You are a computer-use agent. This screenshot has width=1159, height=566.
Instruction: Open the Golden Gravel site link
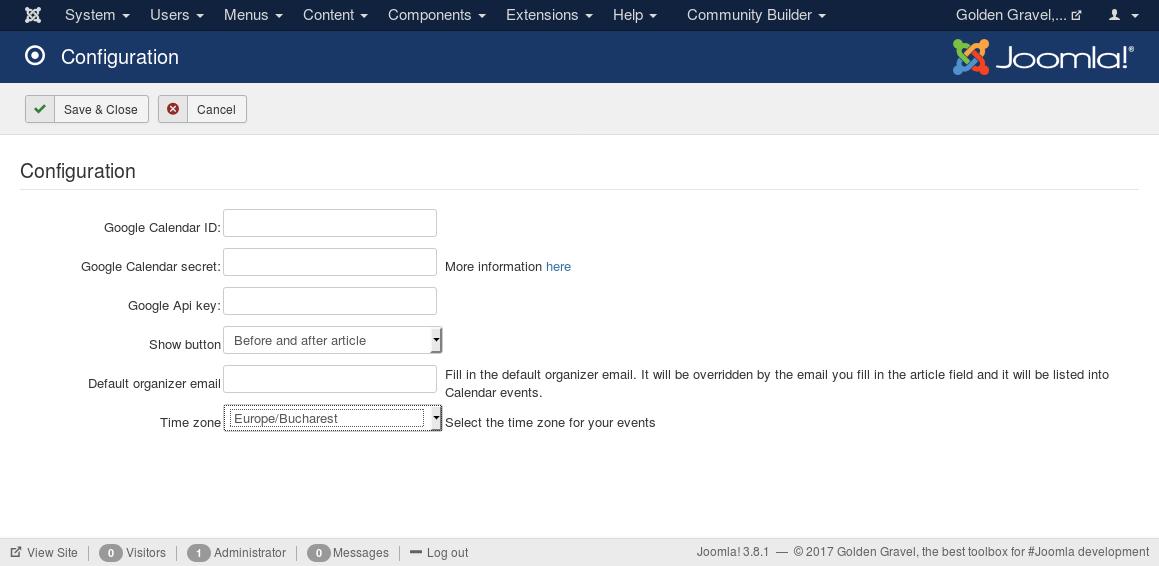coord(1019,15)
